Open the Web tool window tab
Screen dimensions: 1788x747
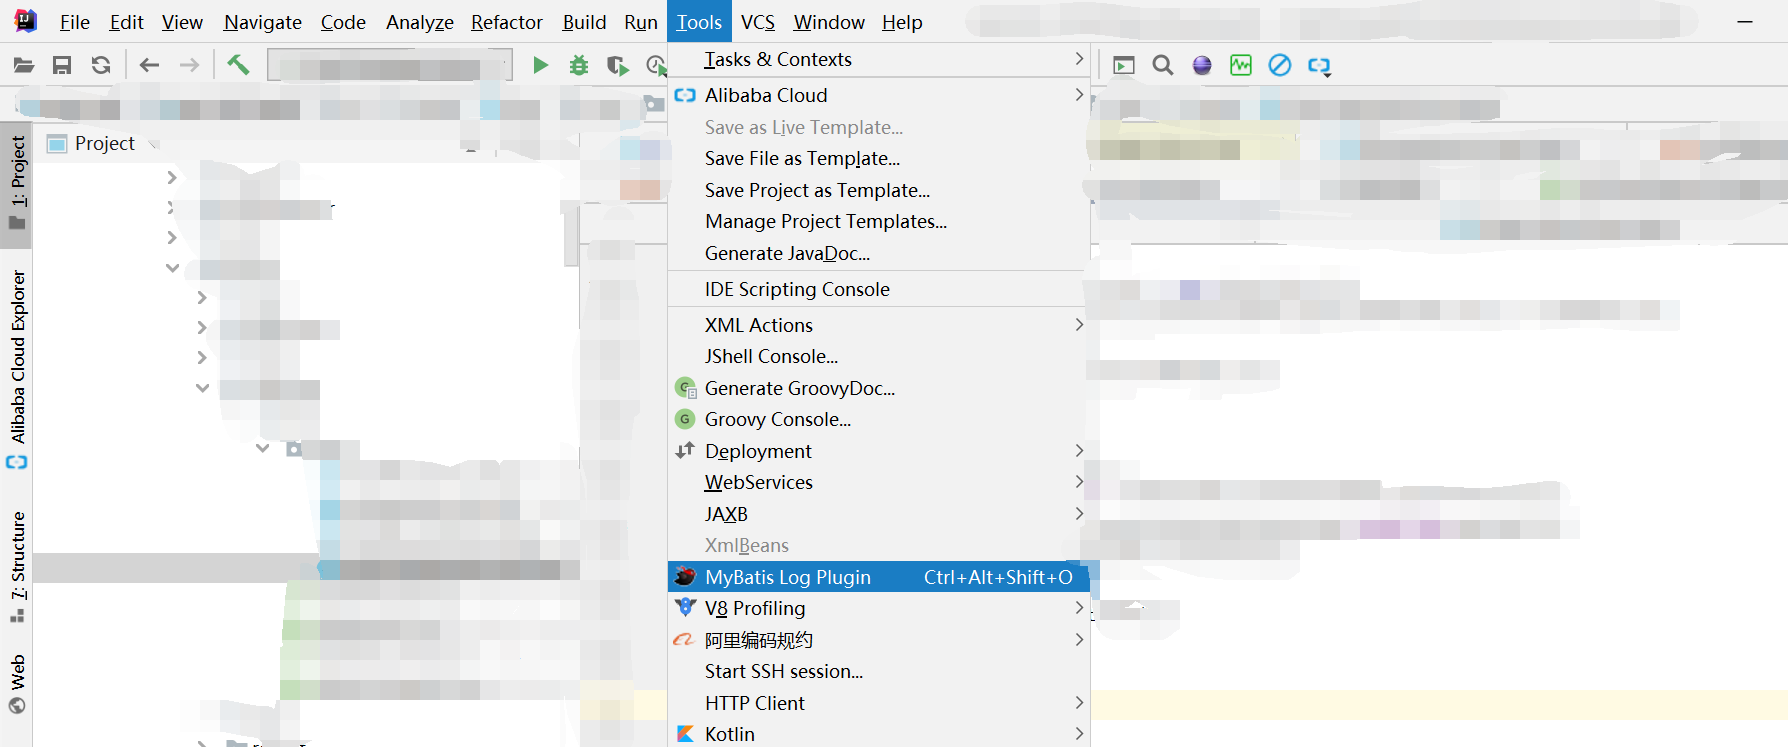tap(17, 684)
